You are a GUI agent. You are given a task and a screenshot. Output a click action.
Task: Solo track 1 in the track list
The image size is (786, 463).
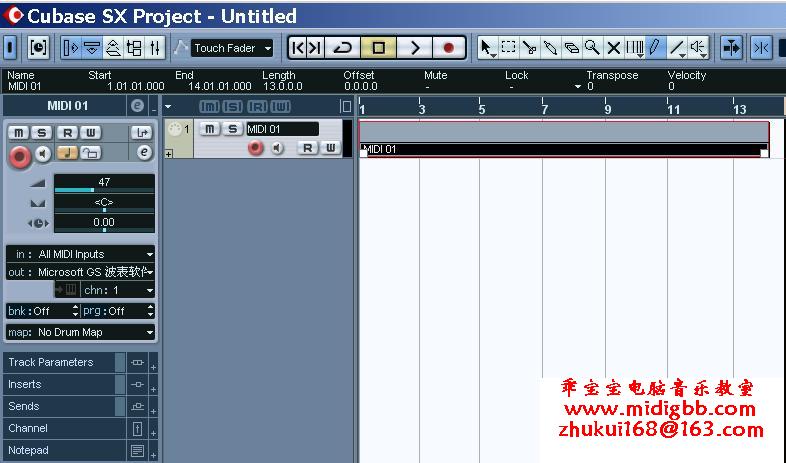[x=232, y=129]
